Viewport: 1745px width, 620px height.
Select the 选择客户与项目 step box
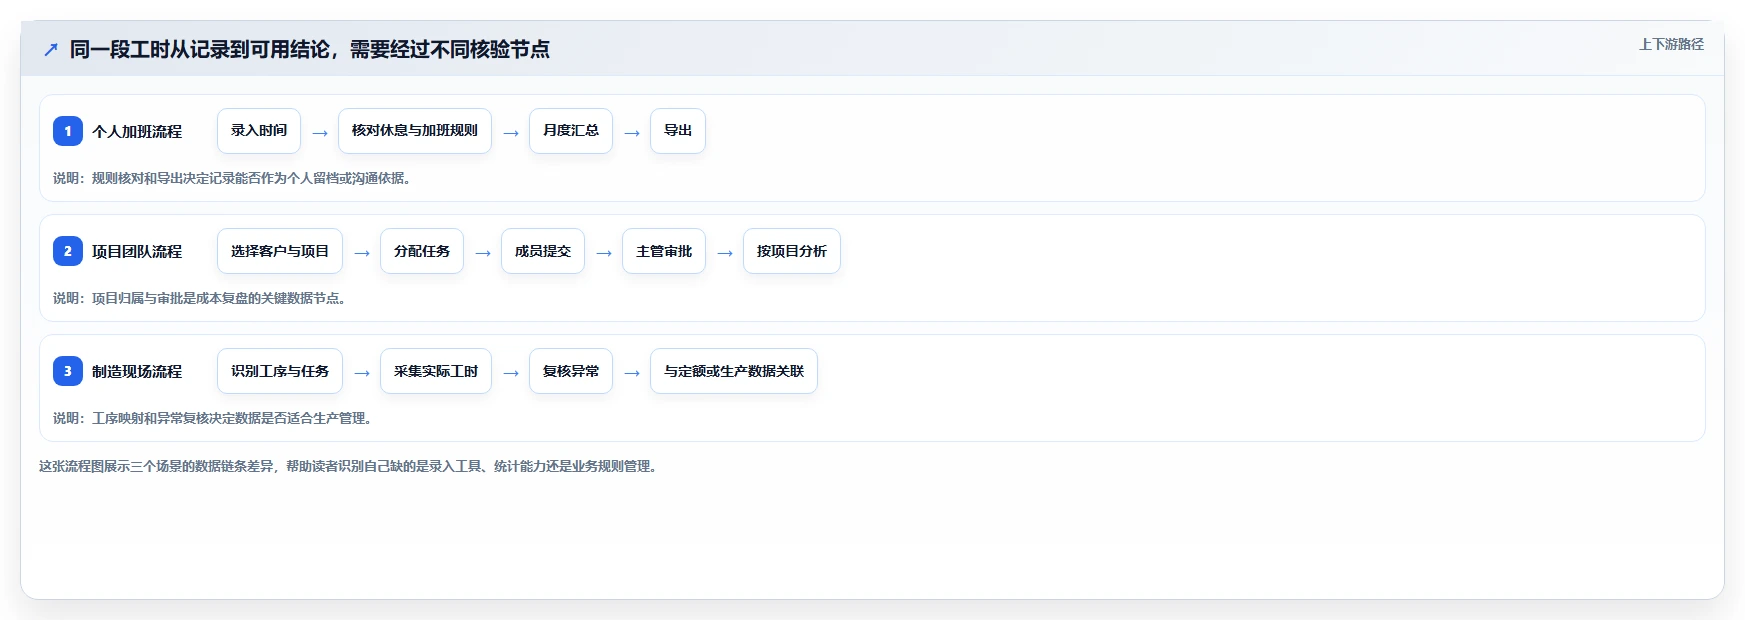[x=280, y=251]
